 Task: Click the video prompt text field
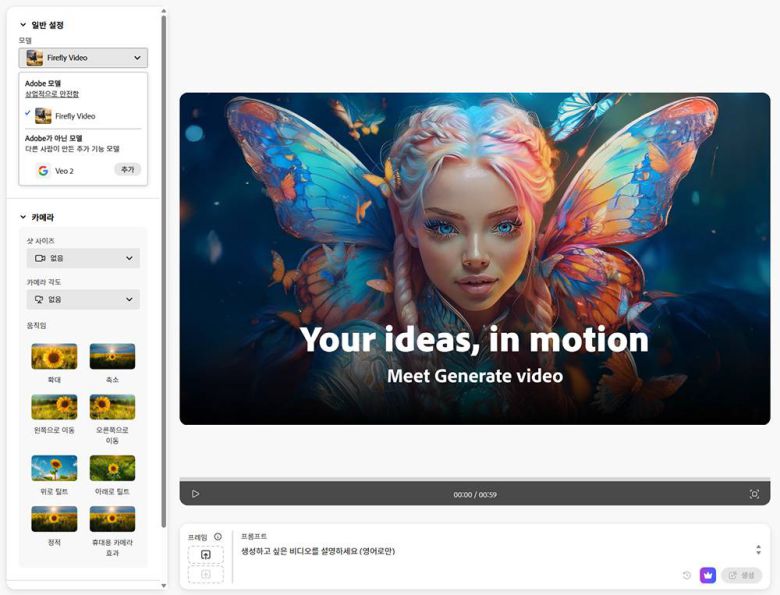click(490, 551)
